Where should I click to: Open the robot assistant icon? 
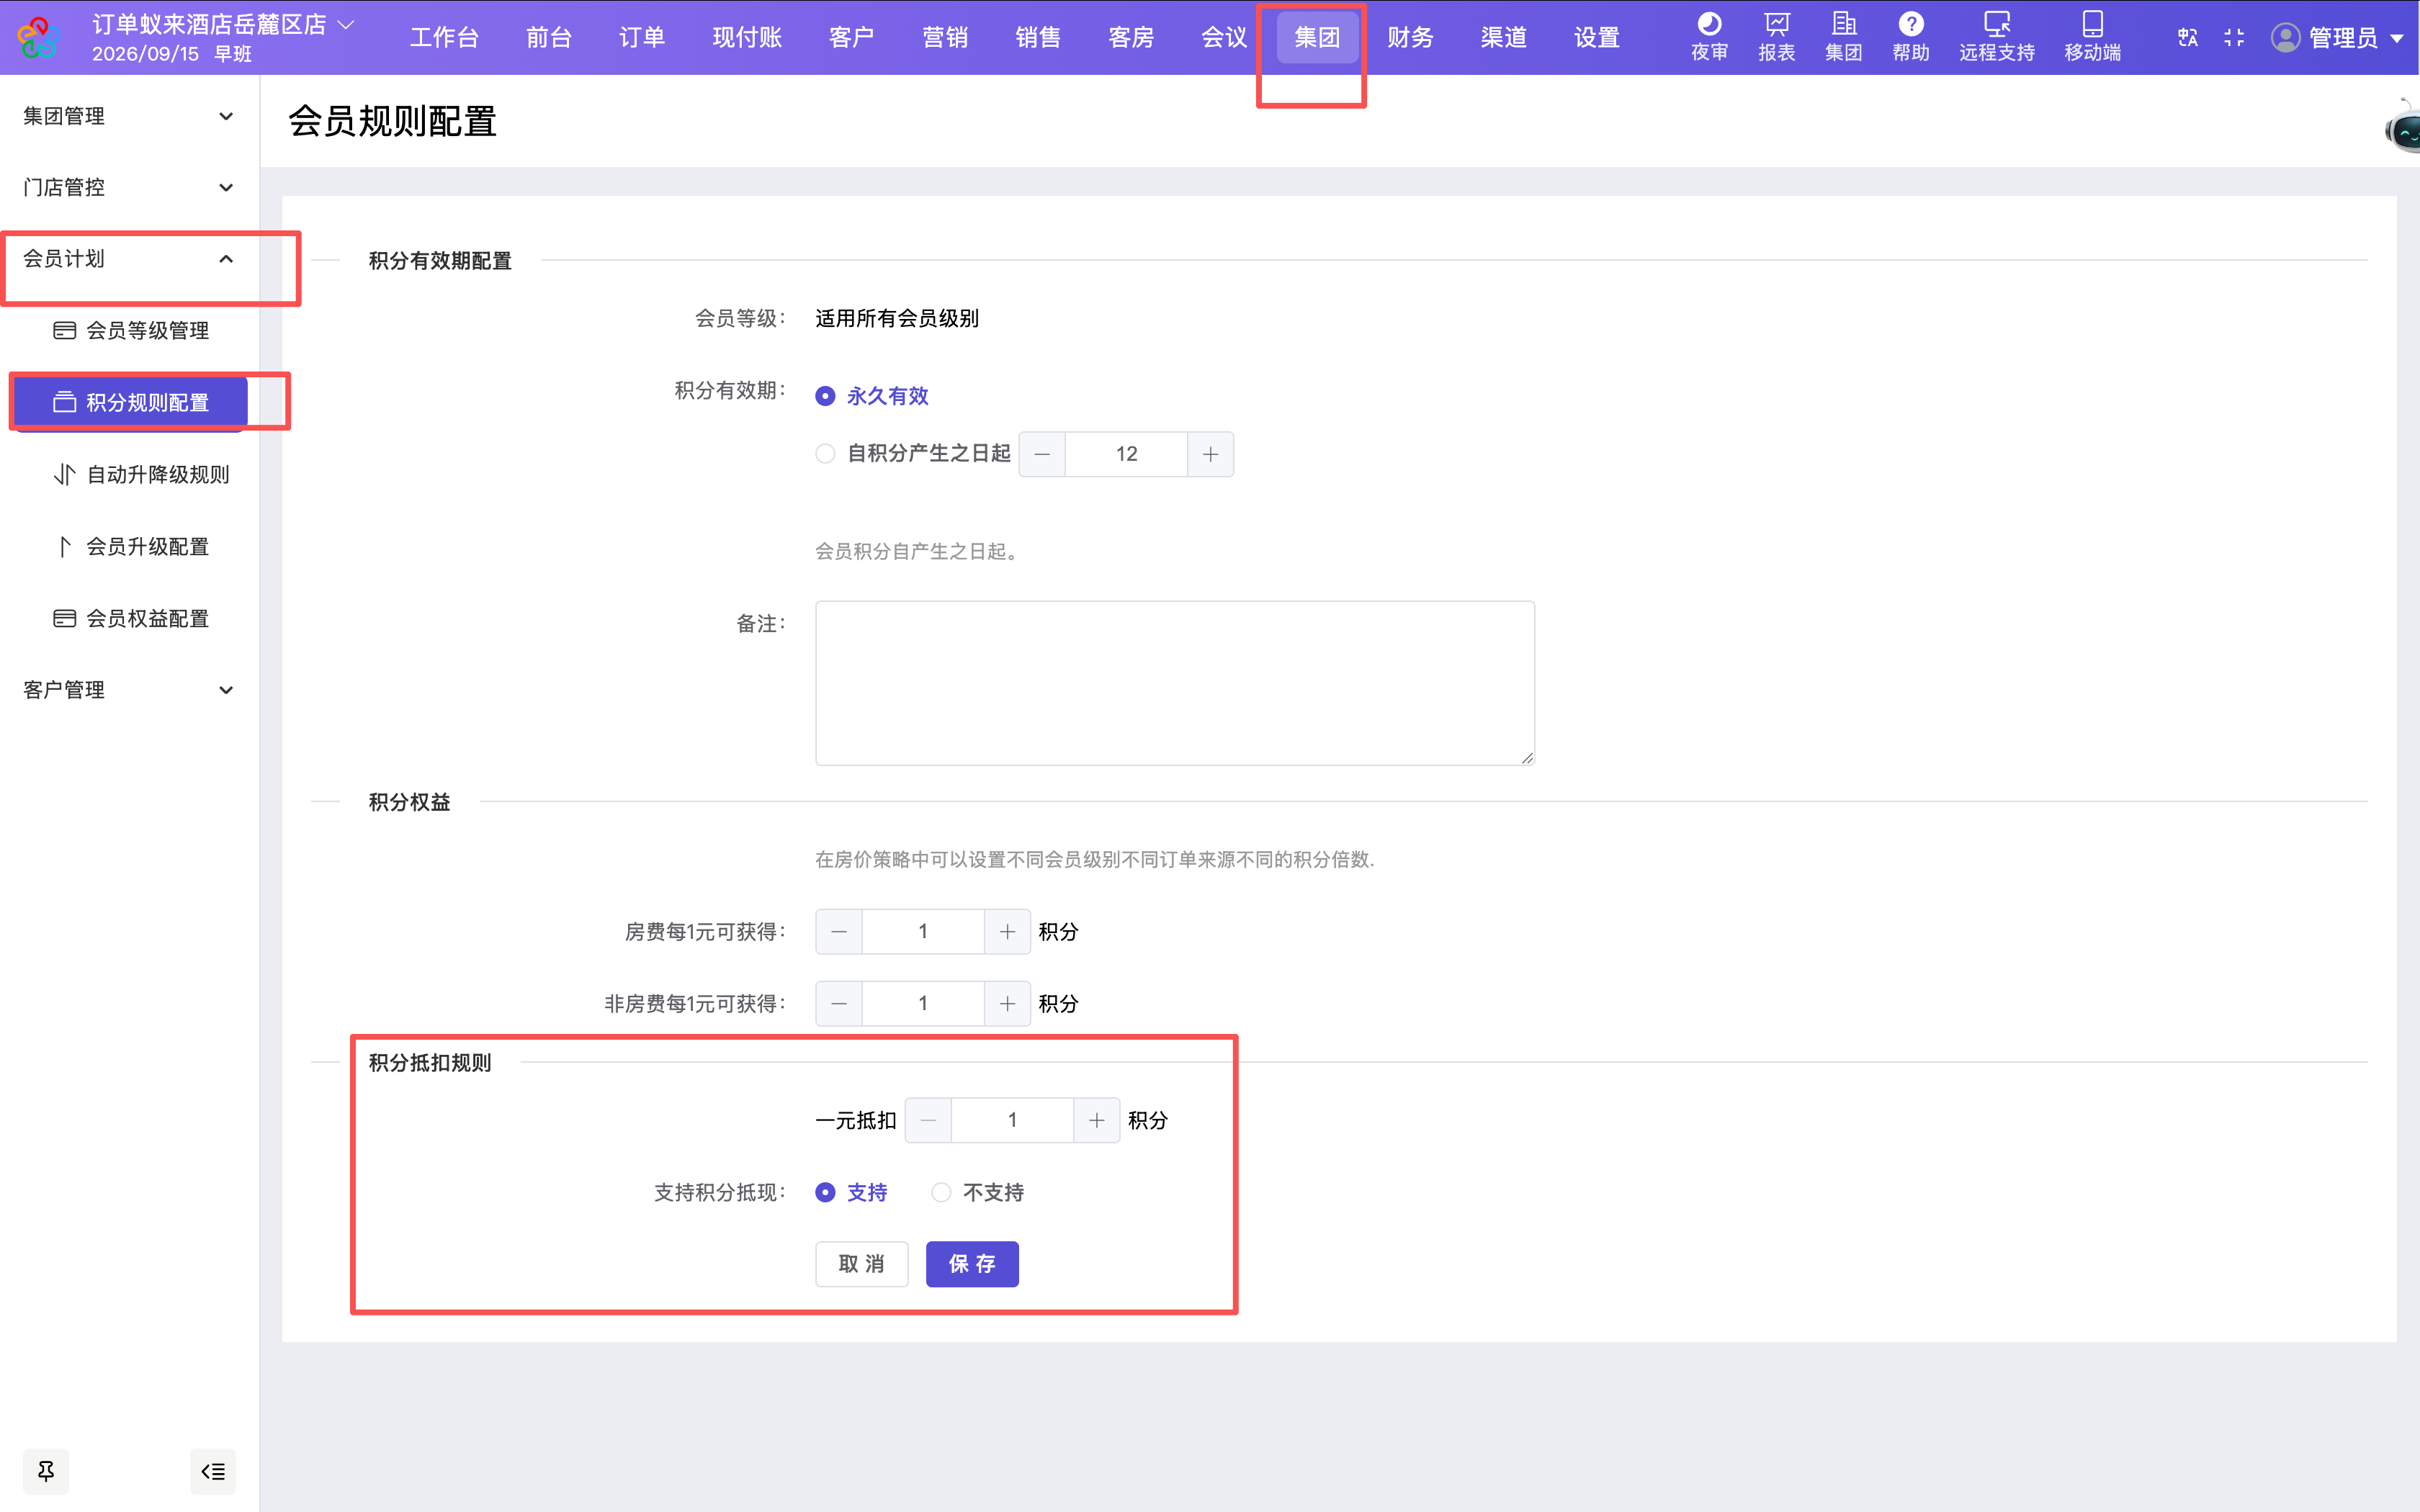click(x=2404, y=127)
